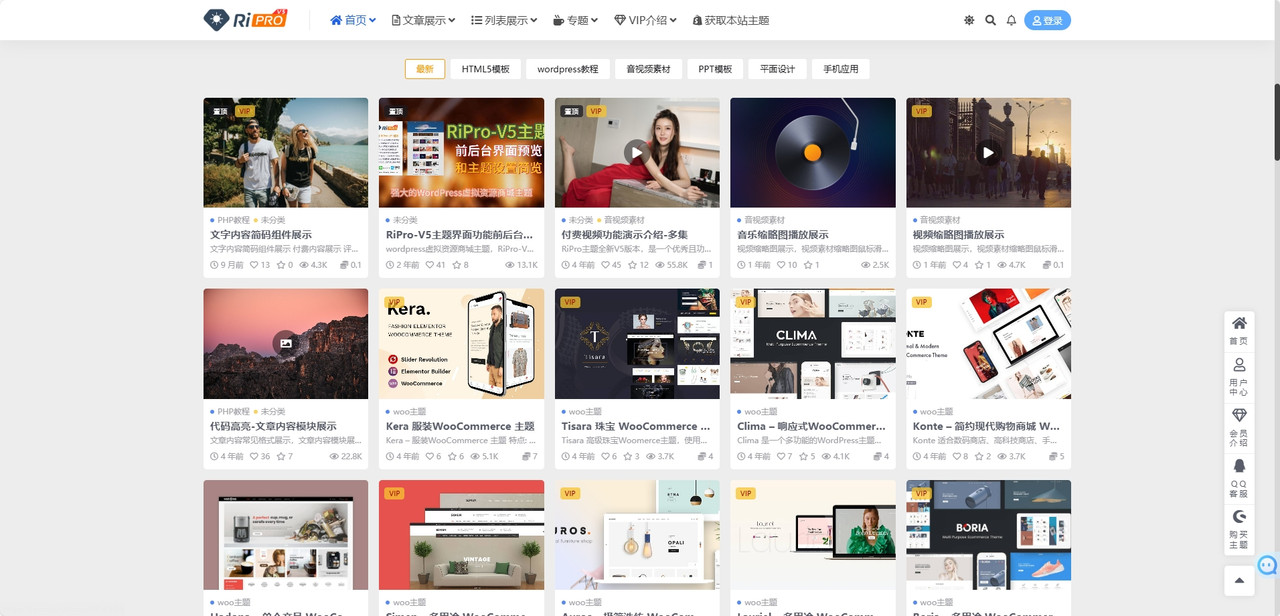Open RiPro-V5主题 preview thumbnail
Image resolution: width=1280 pixels, height=616 pixels.
pyautogui.click(x=461, y=152)
